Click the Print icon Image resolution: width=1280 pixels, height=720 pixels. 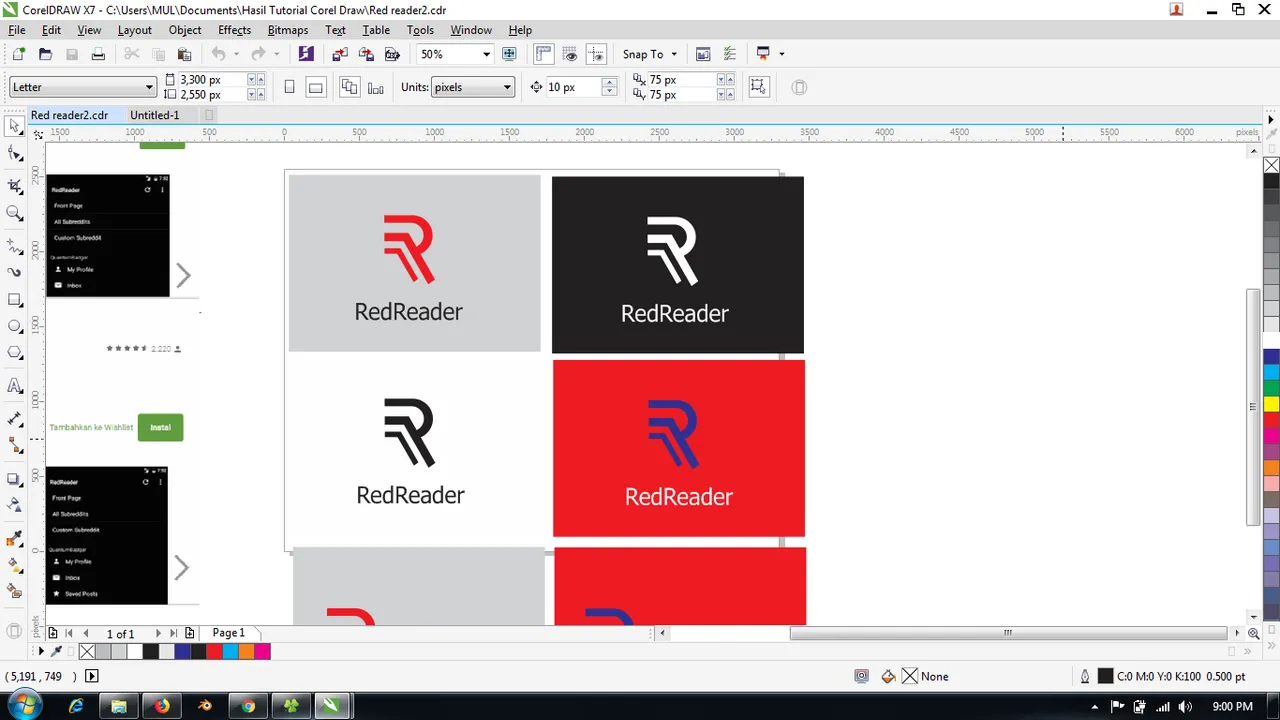(x=98, y=54)
